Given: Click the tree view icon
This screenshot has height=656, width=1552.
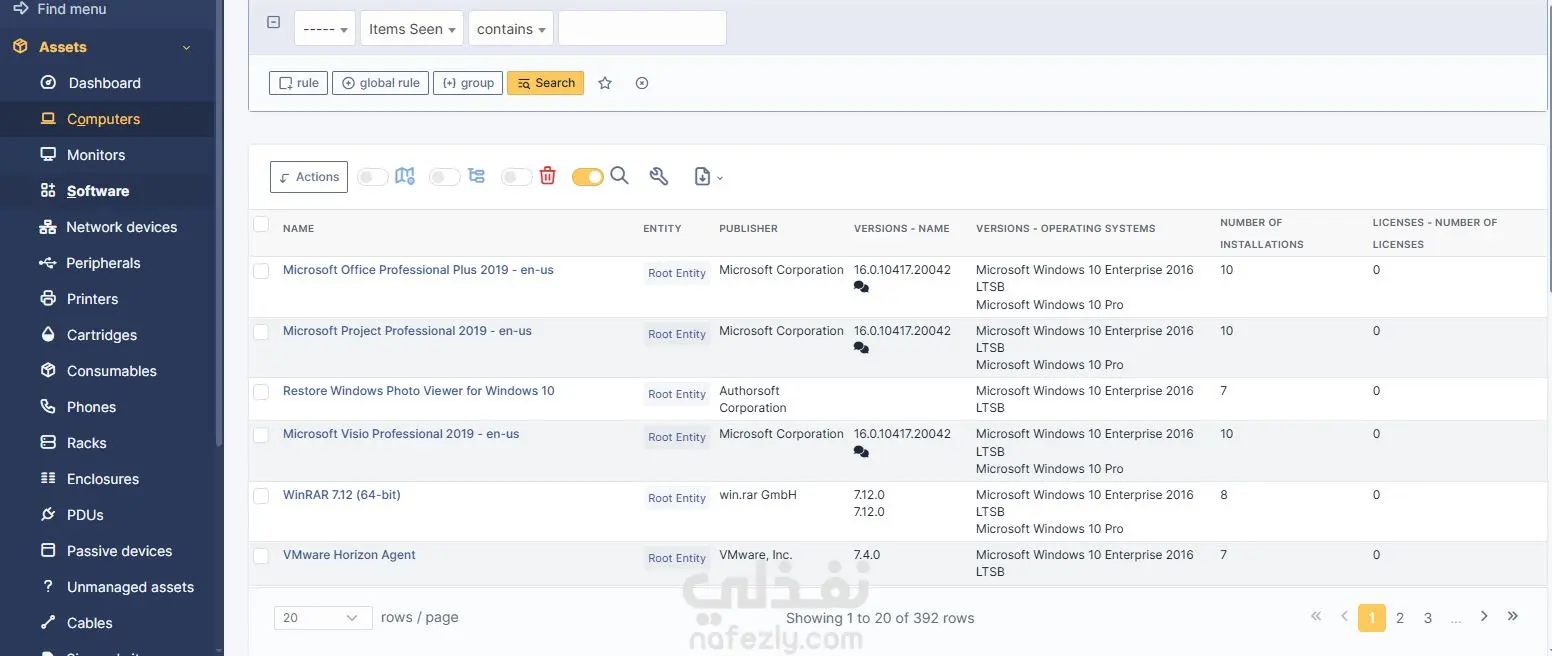Looking at the screenshot, I should tap(476, 176).
